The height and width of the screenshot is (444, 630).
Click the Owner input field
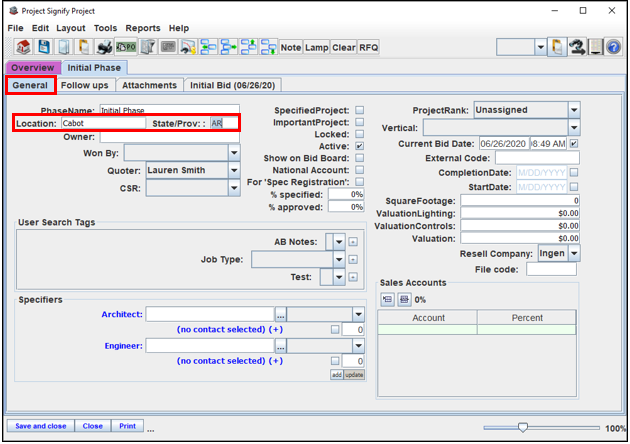(x=170, y=137)
